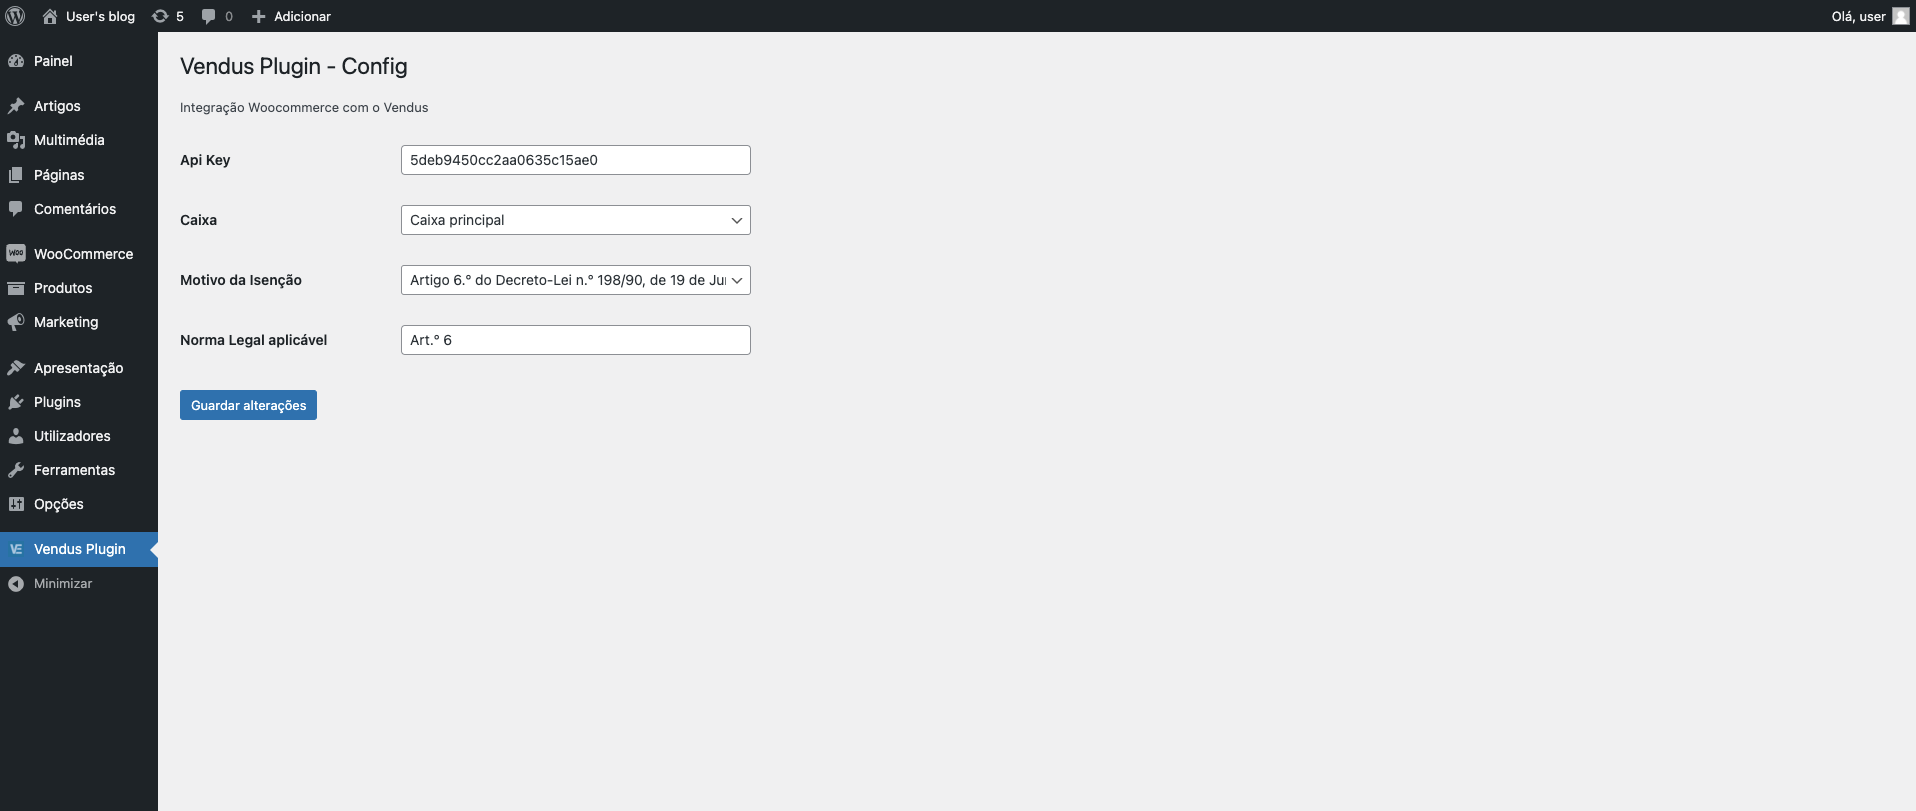The image size is (1916, 811).
Task: Click the WooCommerce logo icon
Action: tap(16, 254)
